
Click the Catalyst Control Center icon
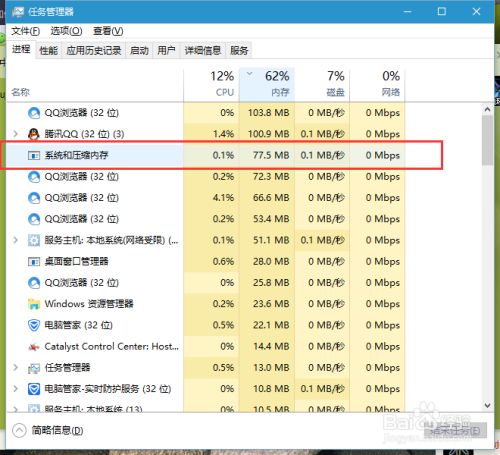coord(34,347)
